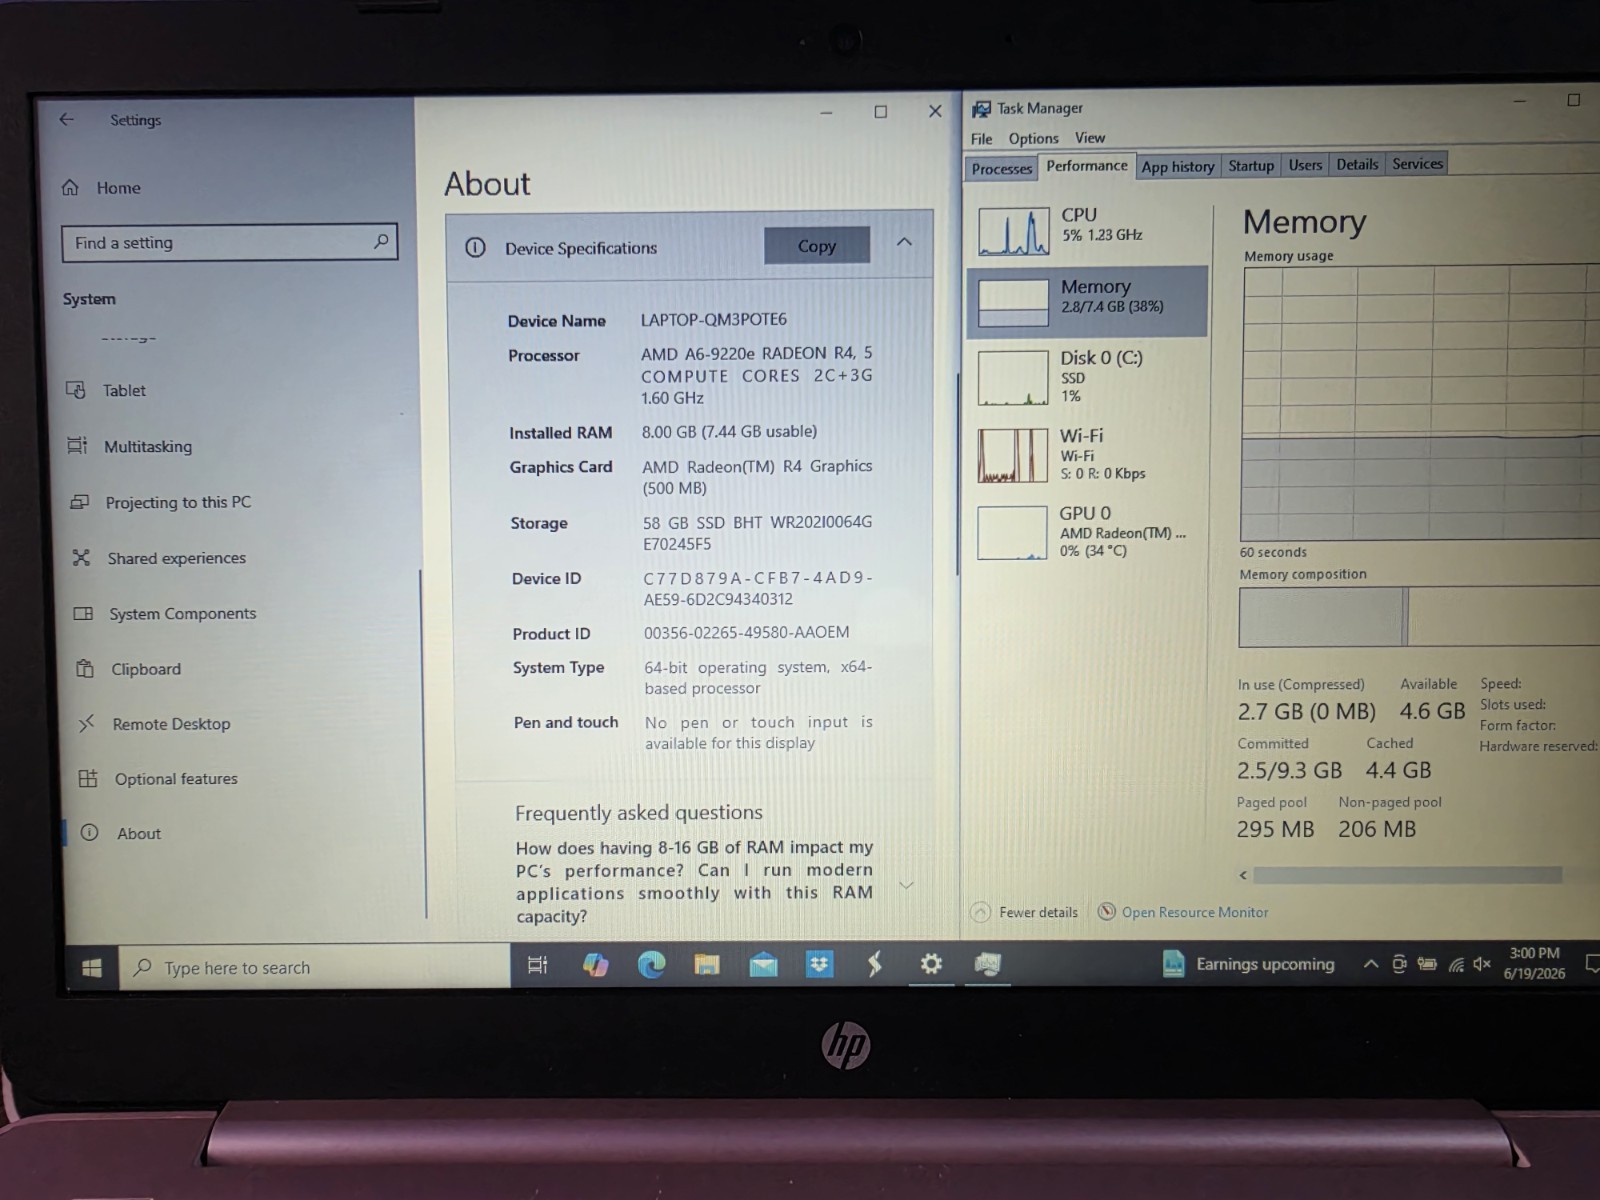Click the Settings back arrow
This screenshot has width=1600, height=1200.
point(66,119)
